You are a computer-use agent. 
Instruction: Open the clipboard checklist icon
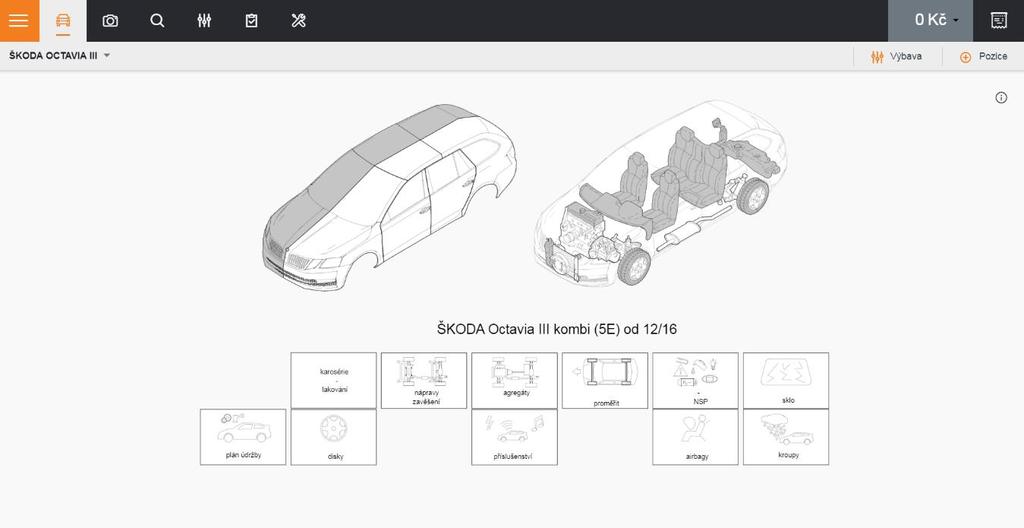tap(251, 20)
